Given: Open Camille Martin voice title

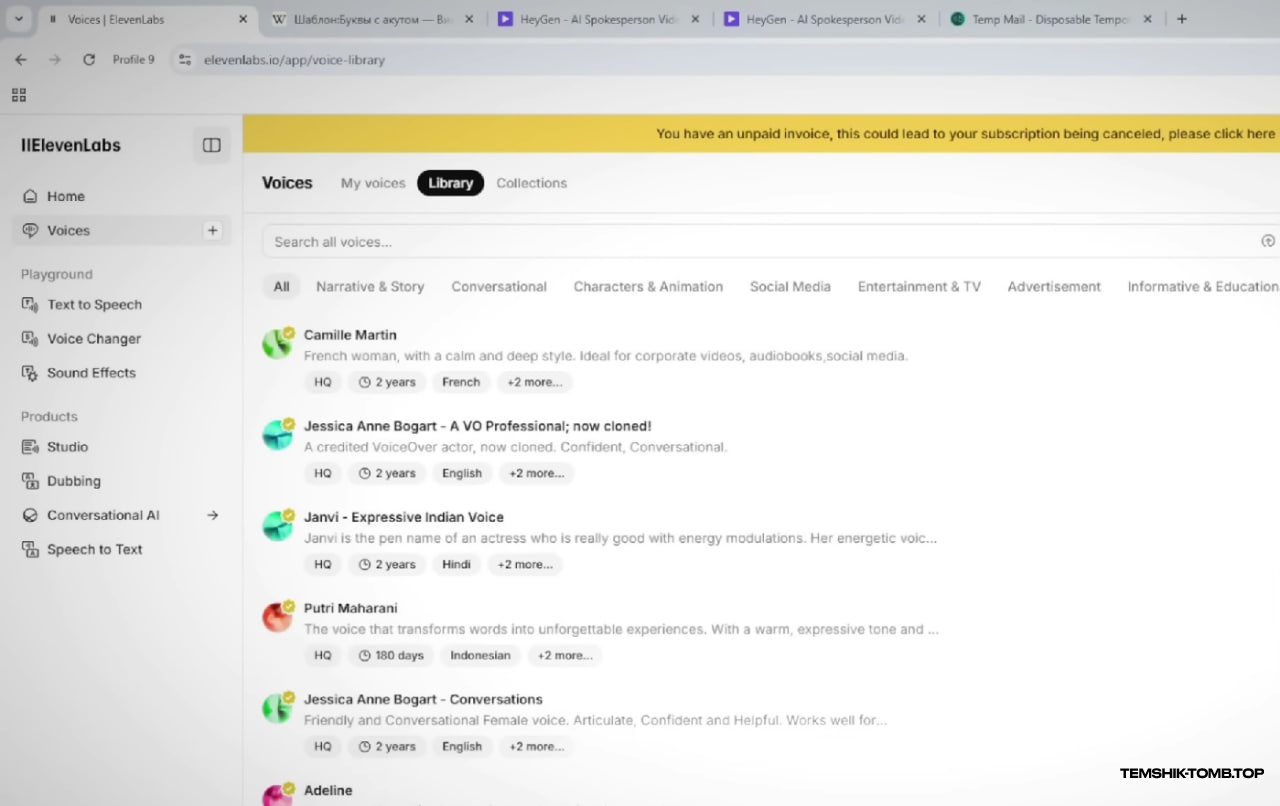Looking at the screenshot, I should pyautogui.click(x=350, y=334).
